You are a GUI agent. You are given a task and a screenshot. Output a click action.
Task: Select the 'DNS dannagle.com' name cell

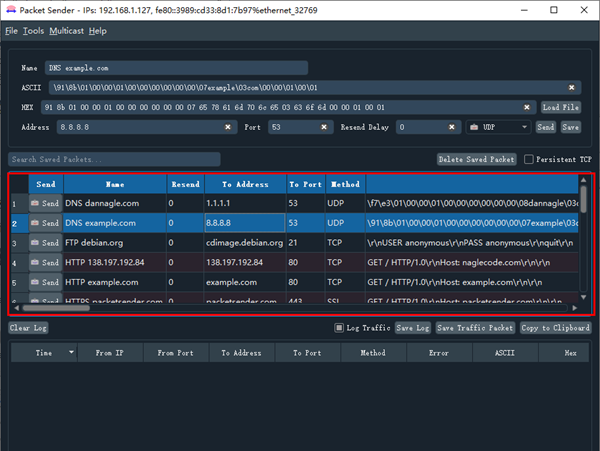(x=115, y=203)
